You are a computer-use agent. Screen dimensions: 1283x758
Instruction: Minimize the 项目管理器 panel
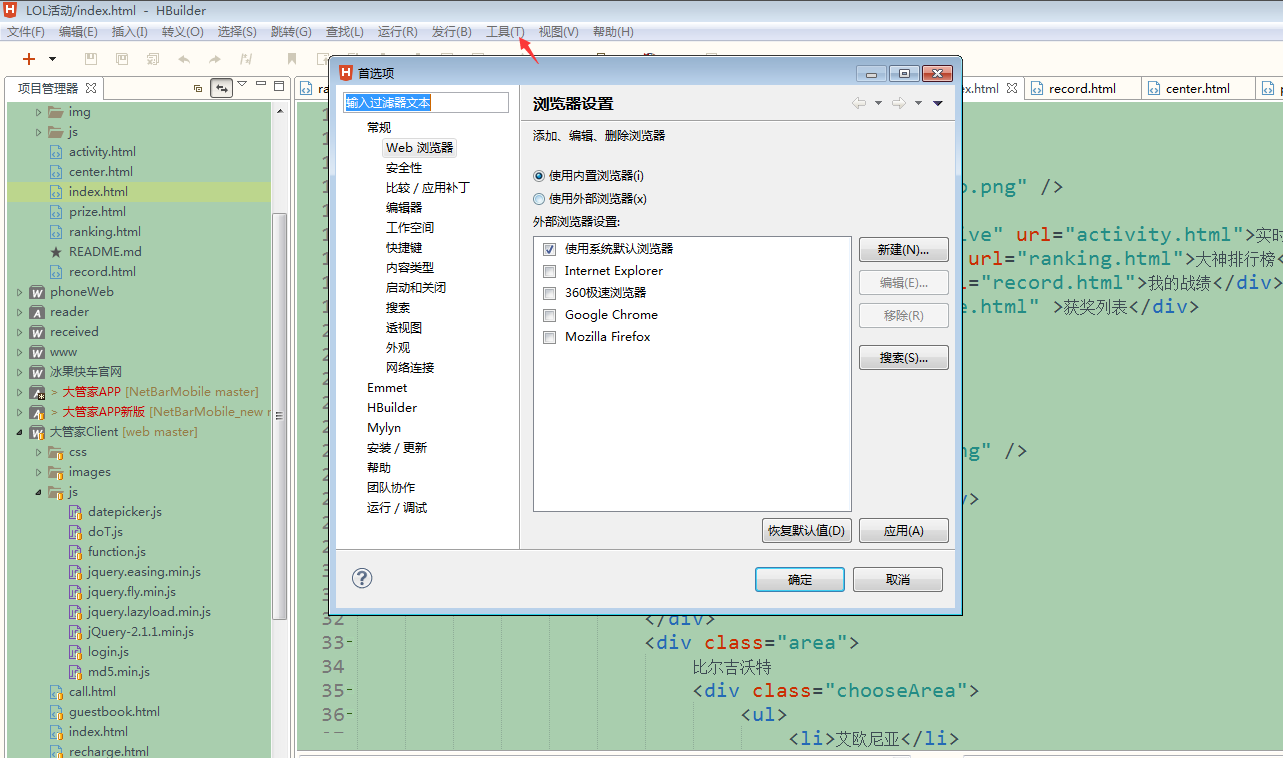[262, 85]
